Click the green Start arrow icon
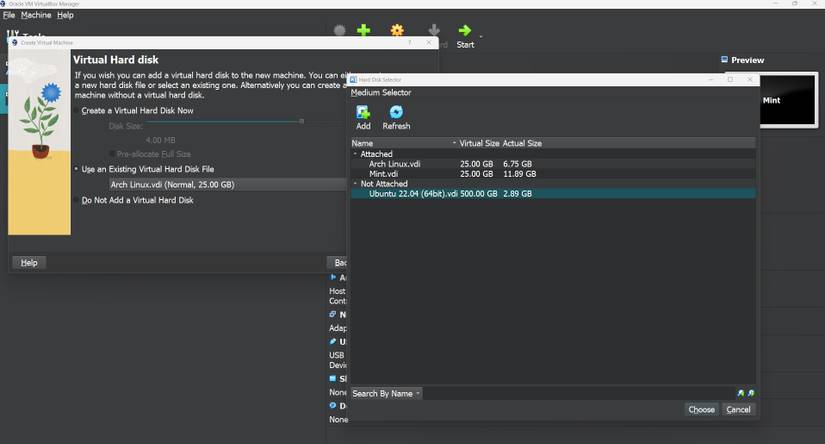This screenshot has height=444, width=825. 465,31
